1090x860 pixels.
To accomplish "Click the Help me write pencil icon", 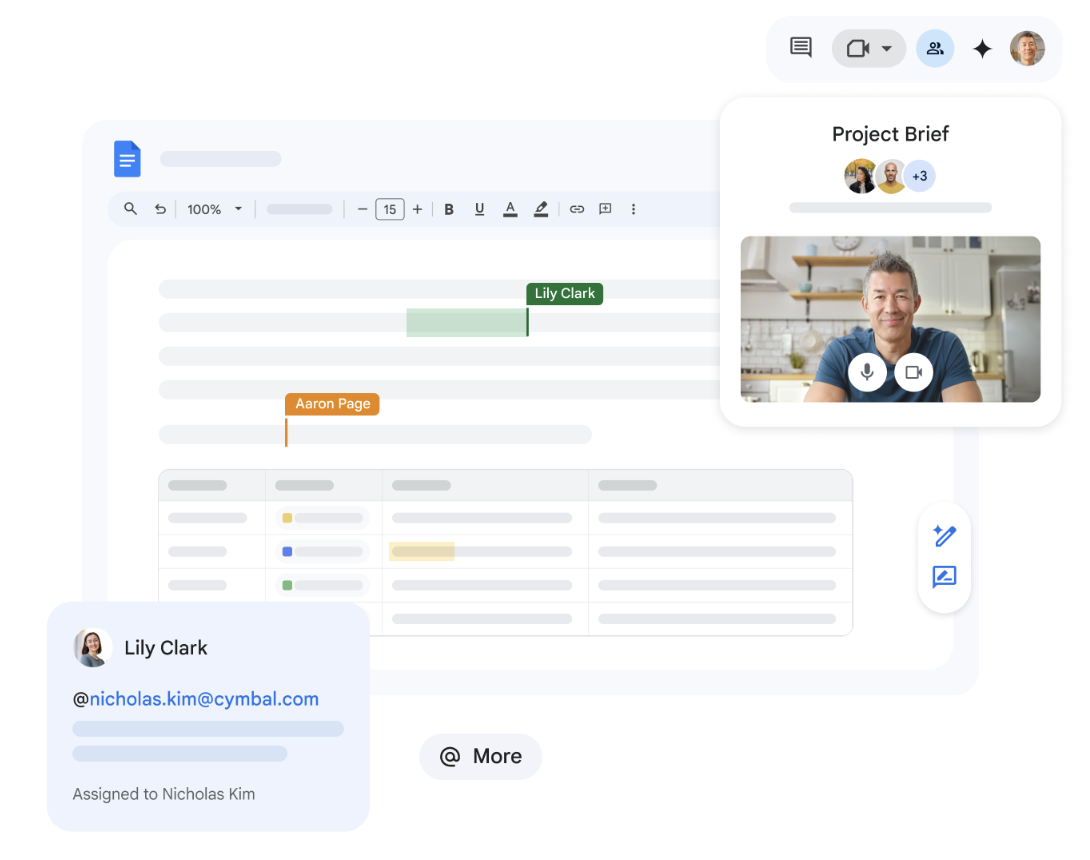I will click(x=944, y=536).
